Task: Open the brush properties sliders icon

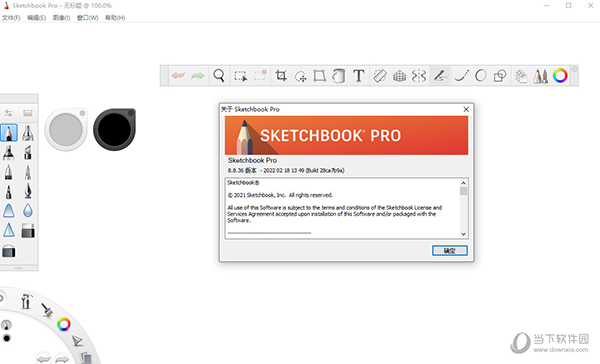Action: [8, 113]
